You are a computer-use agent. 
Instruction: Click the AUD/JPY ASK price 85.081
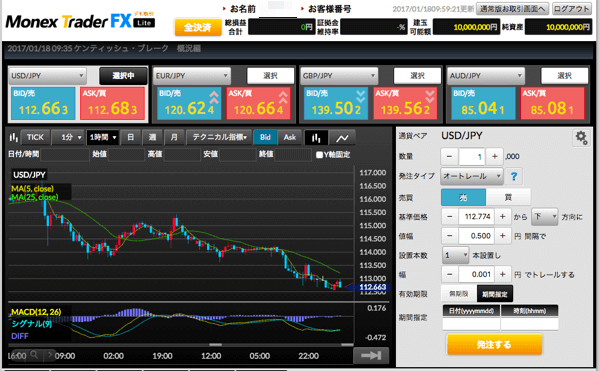[x=552, y=103]
